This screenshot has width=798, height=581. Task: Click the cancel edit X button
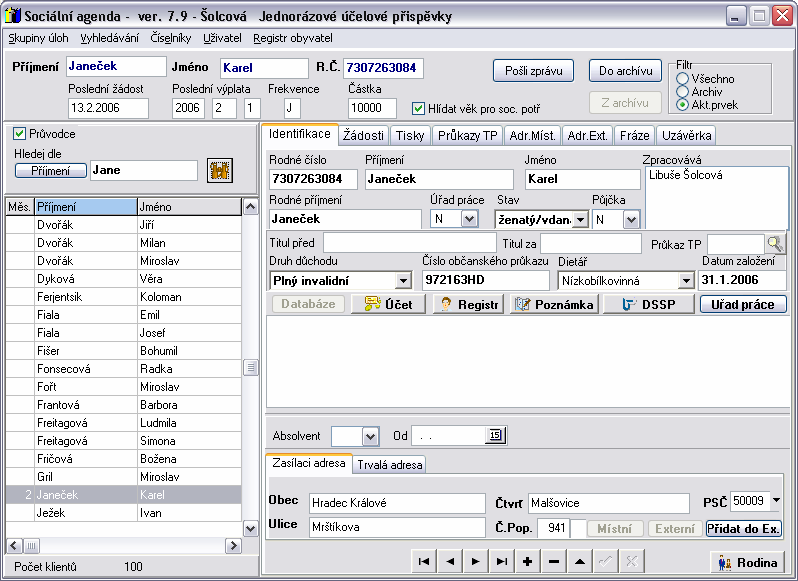[632, 561]
